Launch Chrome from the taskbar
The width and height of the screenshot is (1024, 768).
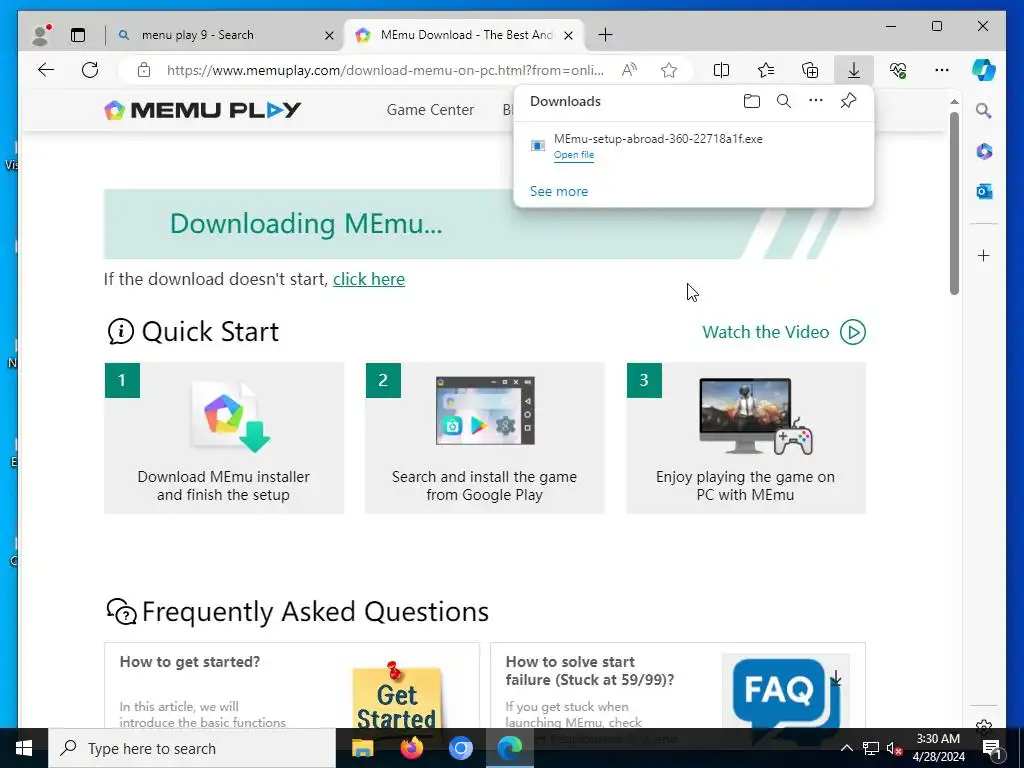(x=460, y=748)
